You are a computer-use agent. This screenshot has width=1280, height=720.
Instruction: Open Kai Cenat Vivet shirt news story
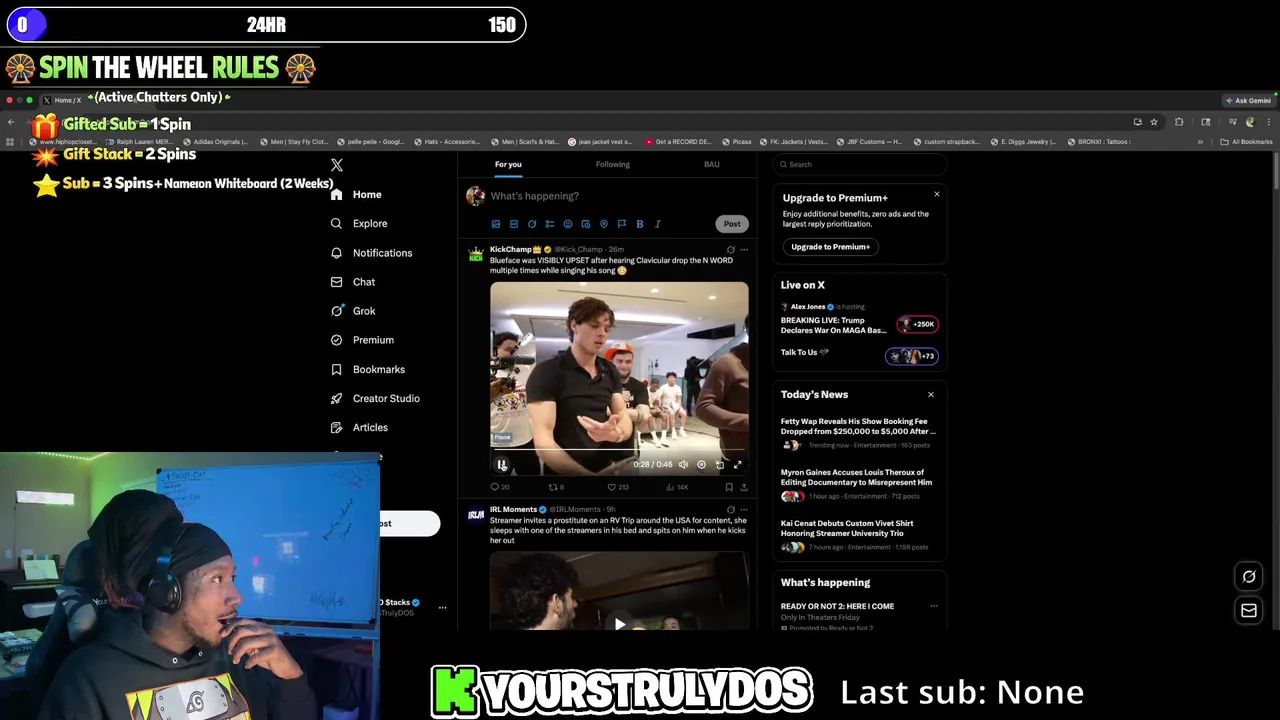(858, 534)
